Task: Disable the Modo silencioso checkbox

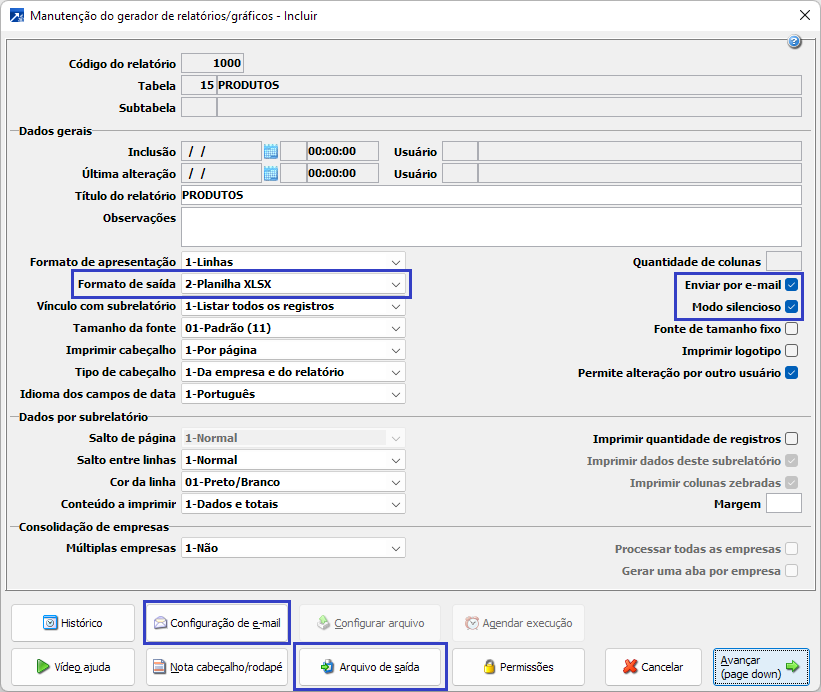Action: pyautogui.click(x=792, y=307)
